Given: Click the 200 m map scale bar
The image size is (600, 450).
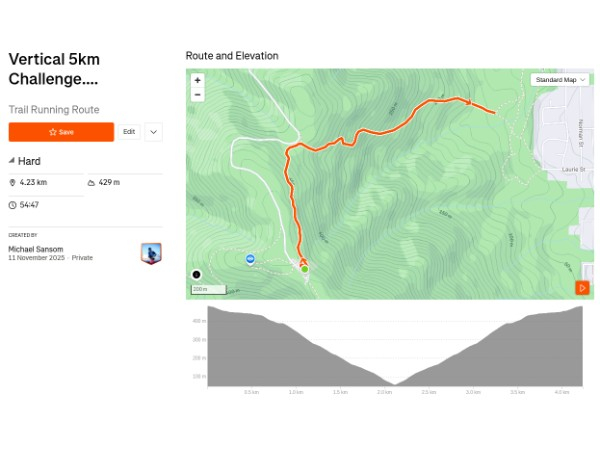Looking at the screenshot, I should pos(209,290).
